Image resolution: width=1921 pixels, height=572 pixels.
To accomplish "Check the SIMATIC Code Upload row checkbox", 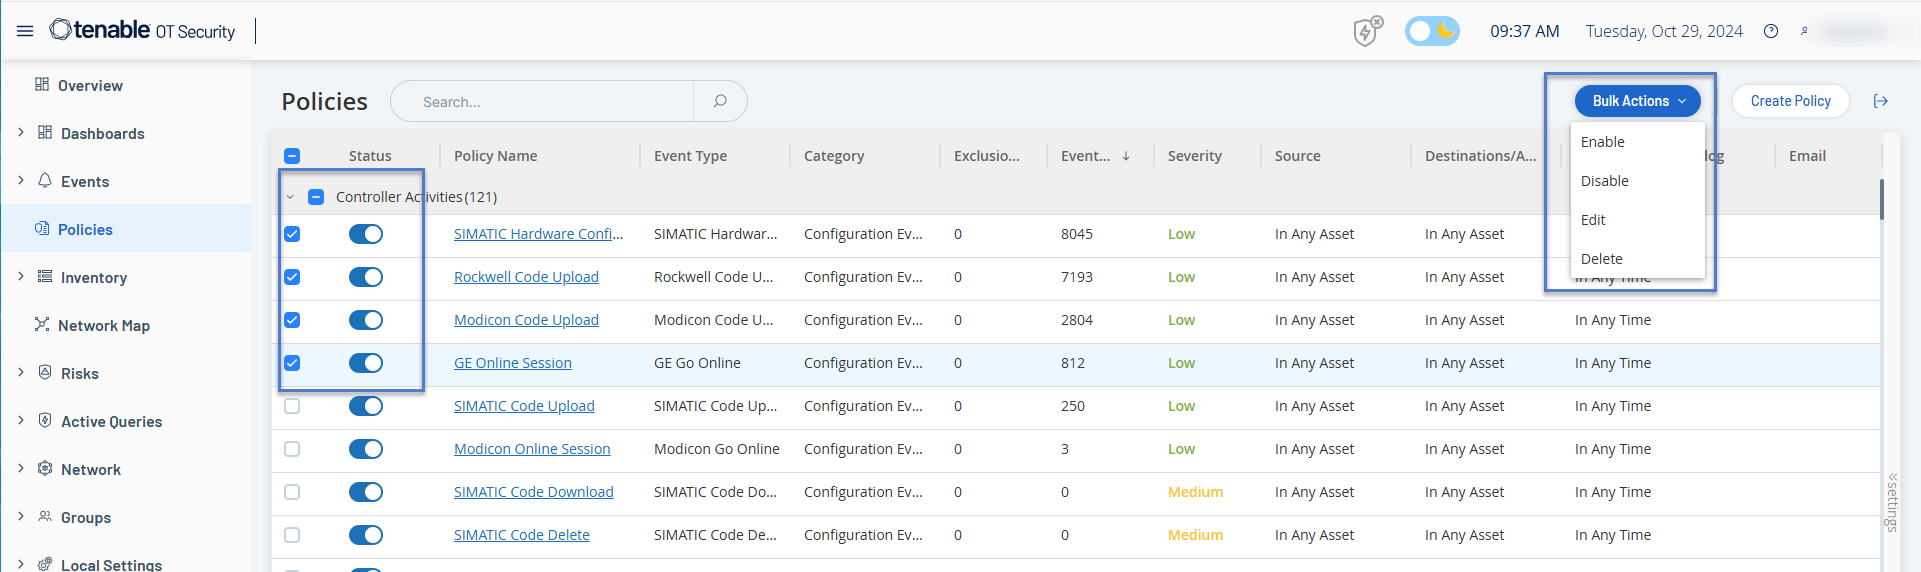I will [292, 406].
